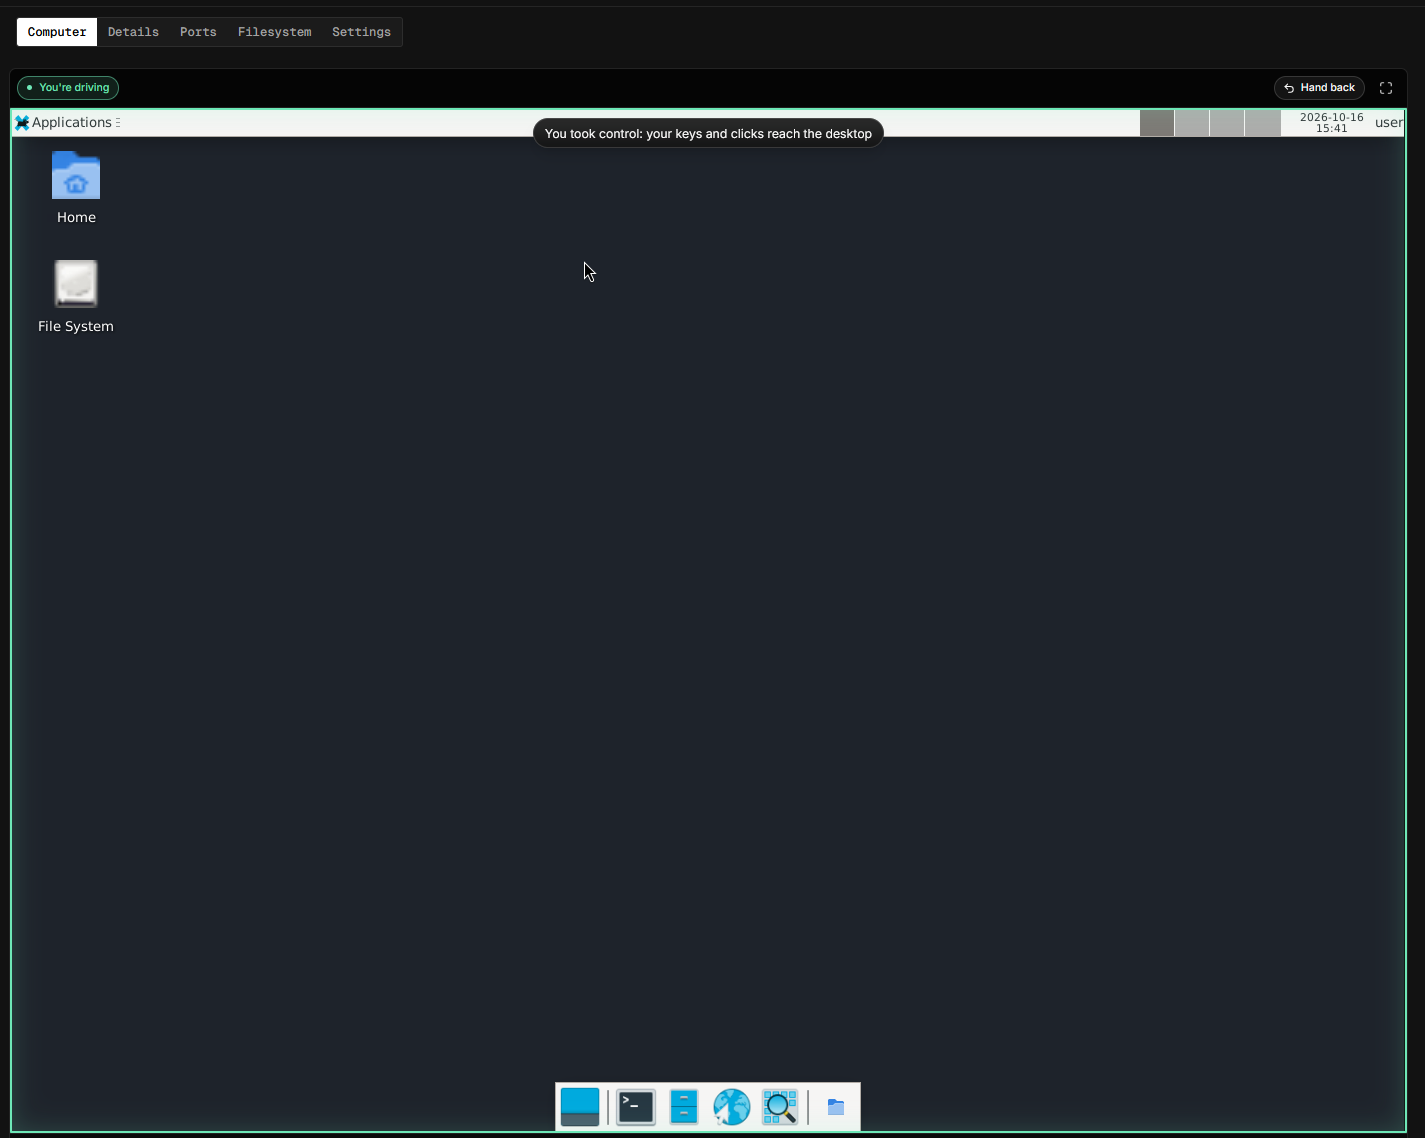Click the Hand back button
The width and height of the screenshot is (1425, 1138).
point(1319,88)
